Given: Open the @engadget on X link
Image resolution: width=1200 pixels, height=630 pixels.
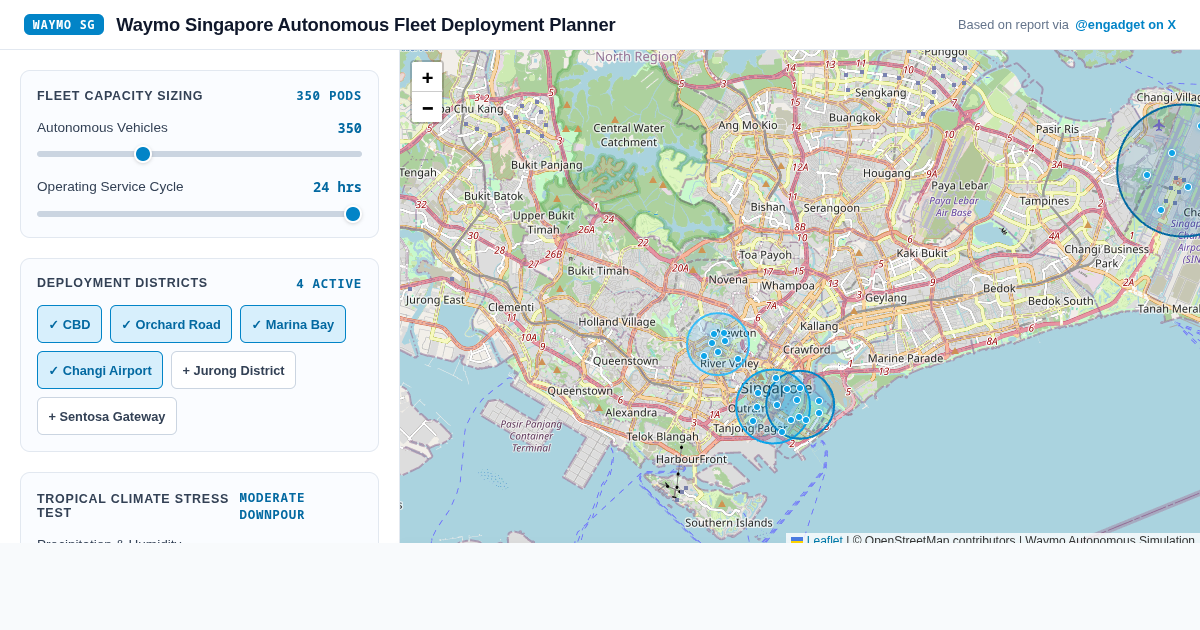Looking at the screenshot, I should pos(1125,25).
